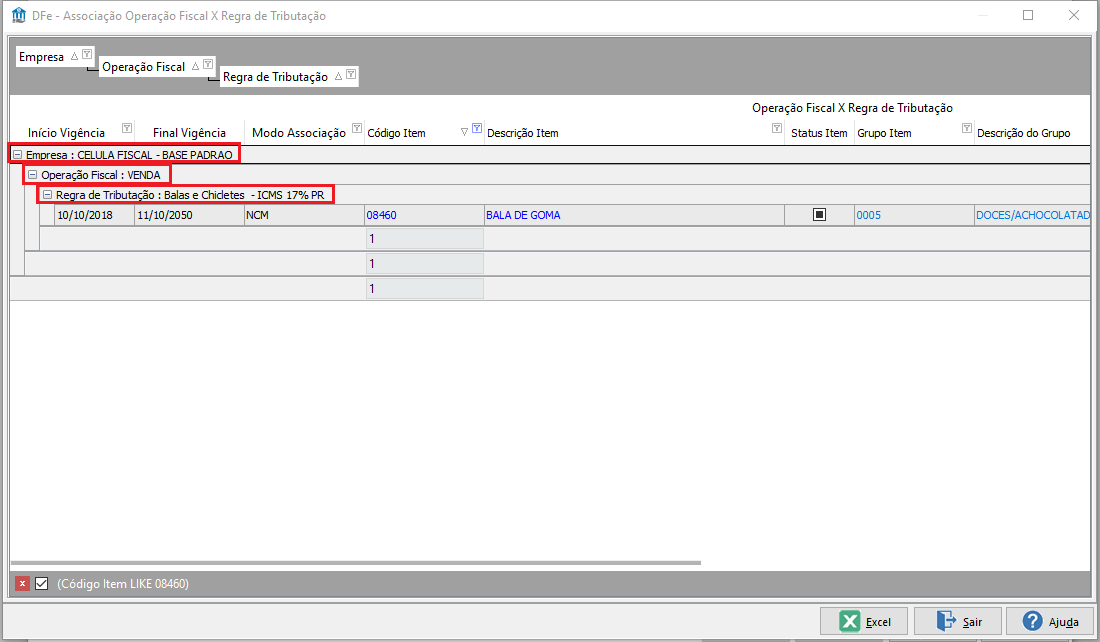Viewport: 1100px width, 642px height.
Task: Open filter for Grupo Item column
Action: coord(967,128)
